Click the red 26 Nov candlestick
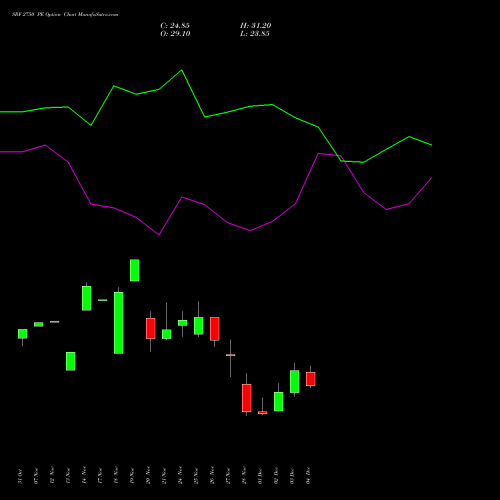 pos(215,329)
